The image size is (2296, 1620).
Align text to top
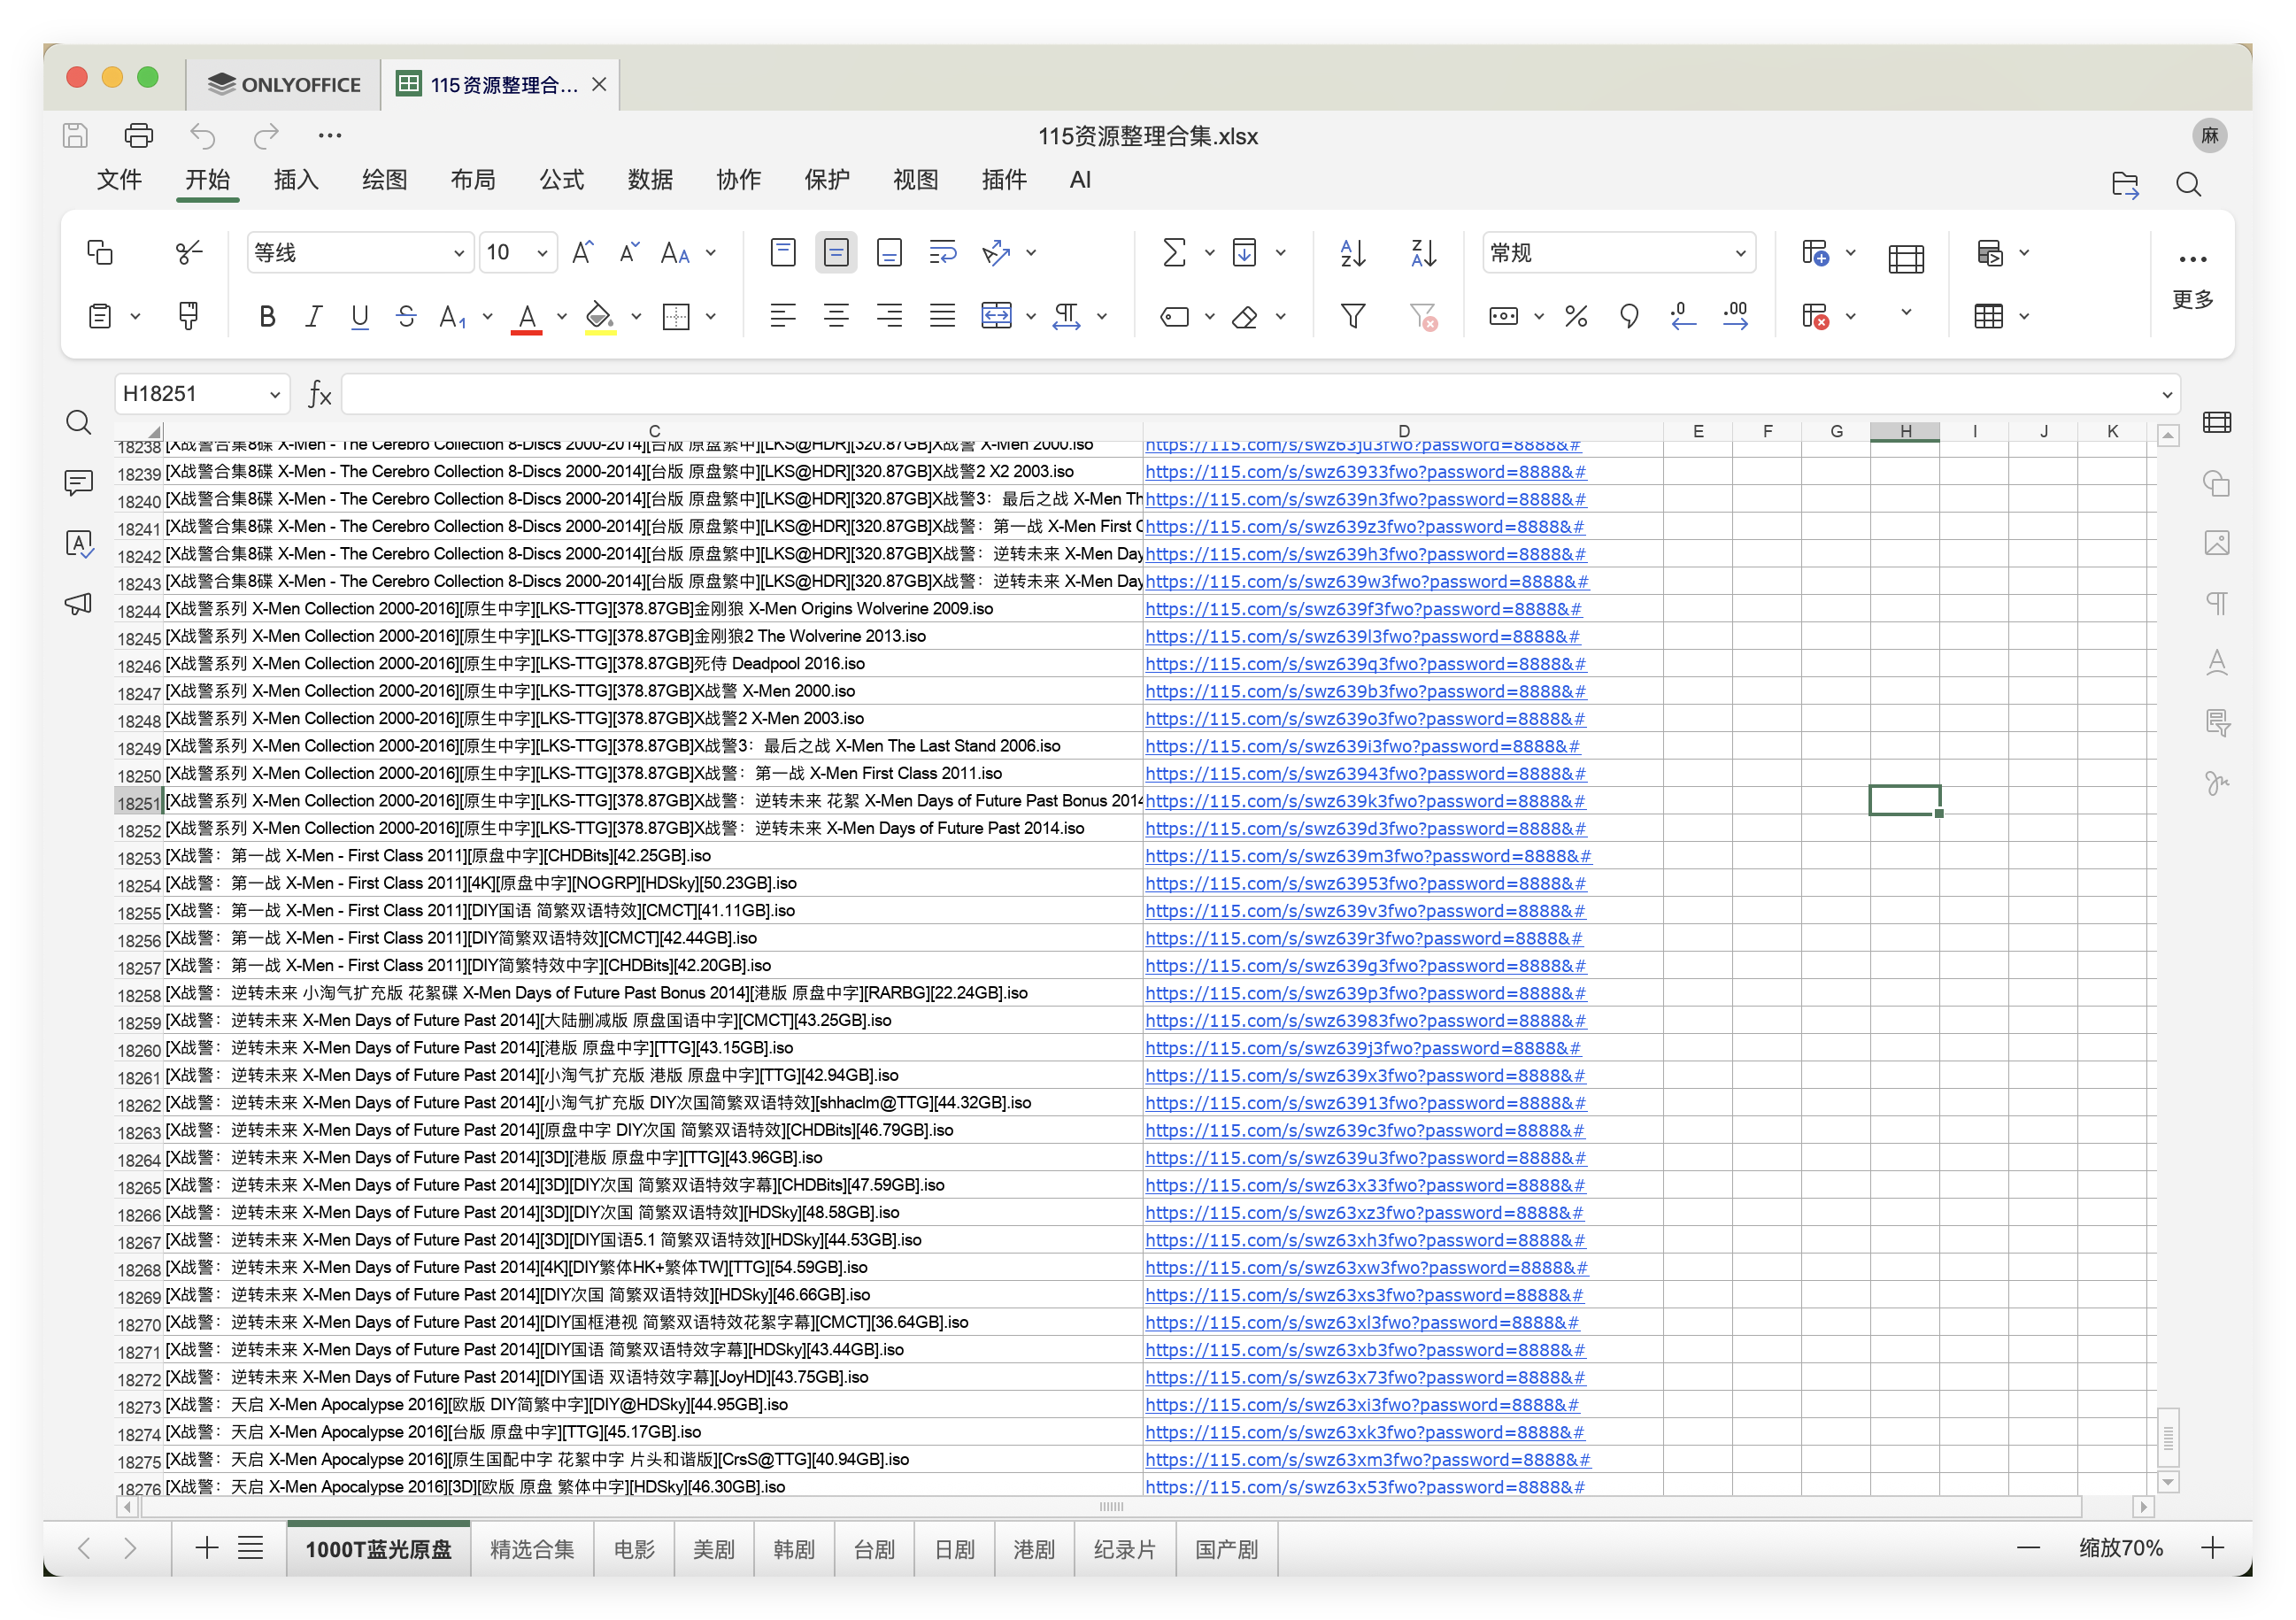click(783, 252)
